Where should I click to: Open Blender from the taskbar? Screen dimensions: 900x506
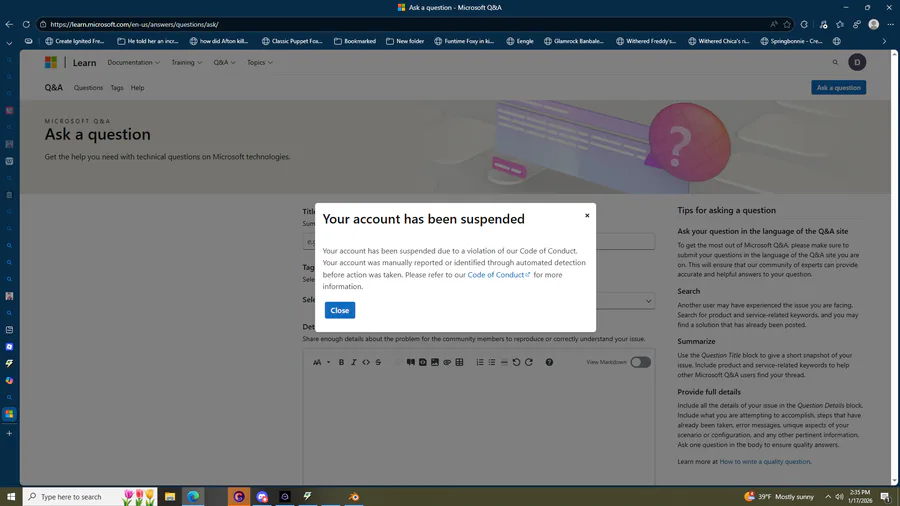(x=354, y=497)
